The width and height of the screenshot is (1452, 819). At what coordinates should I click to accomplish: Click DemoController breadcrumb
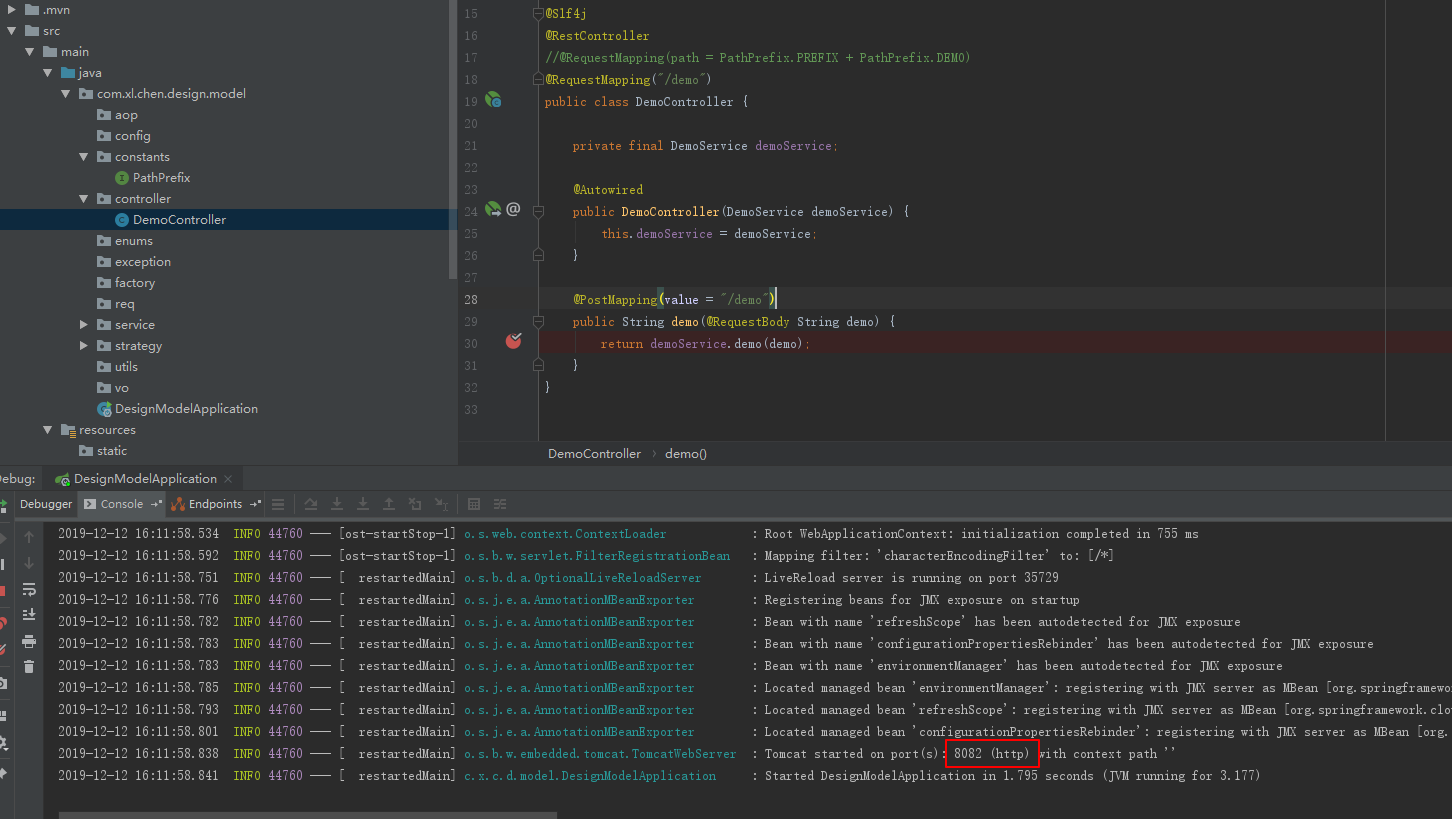click(594, 454)
